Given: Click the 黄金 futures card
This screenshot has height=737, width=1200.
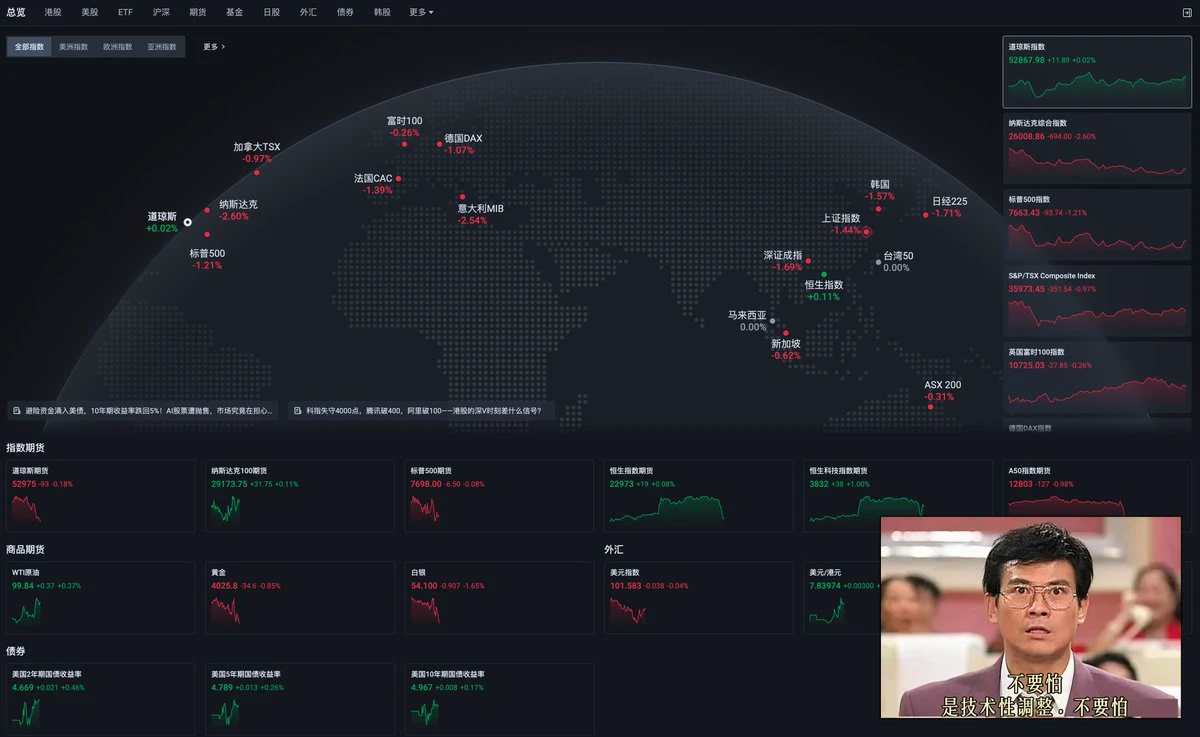Looking at the screenshot, I should tap(300, 597).
